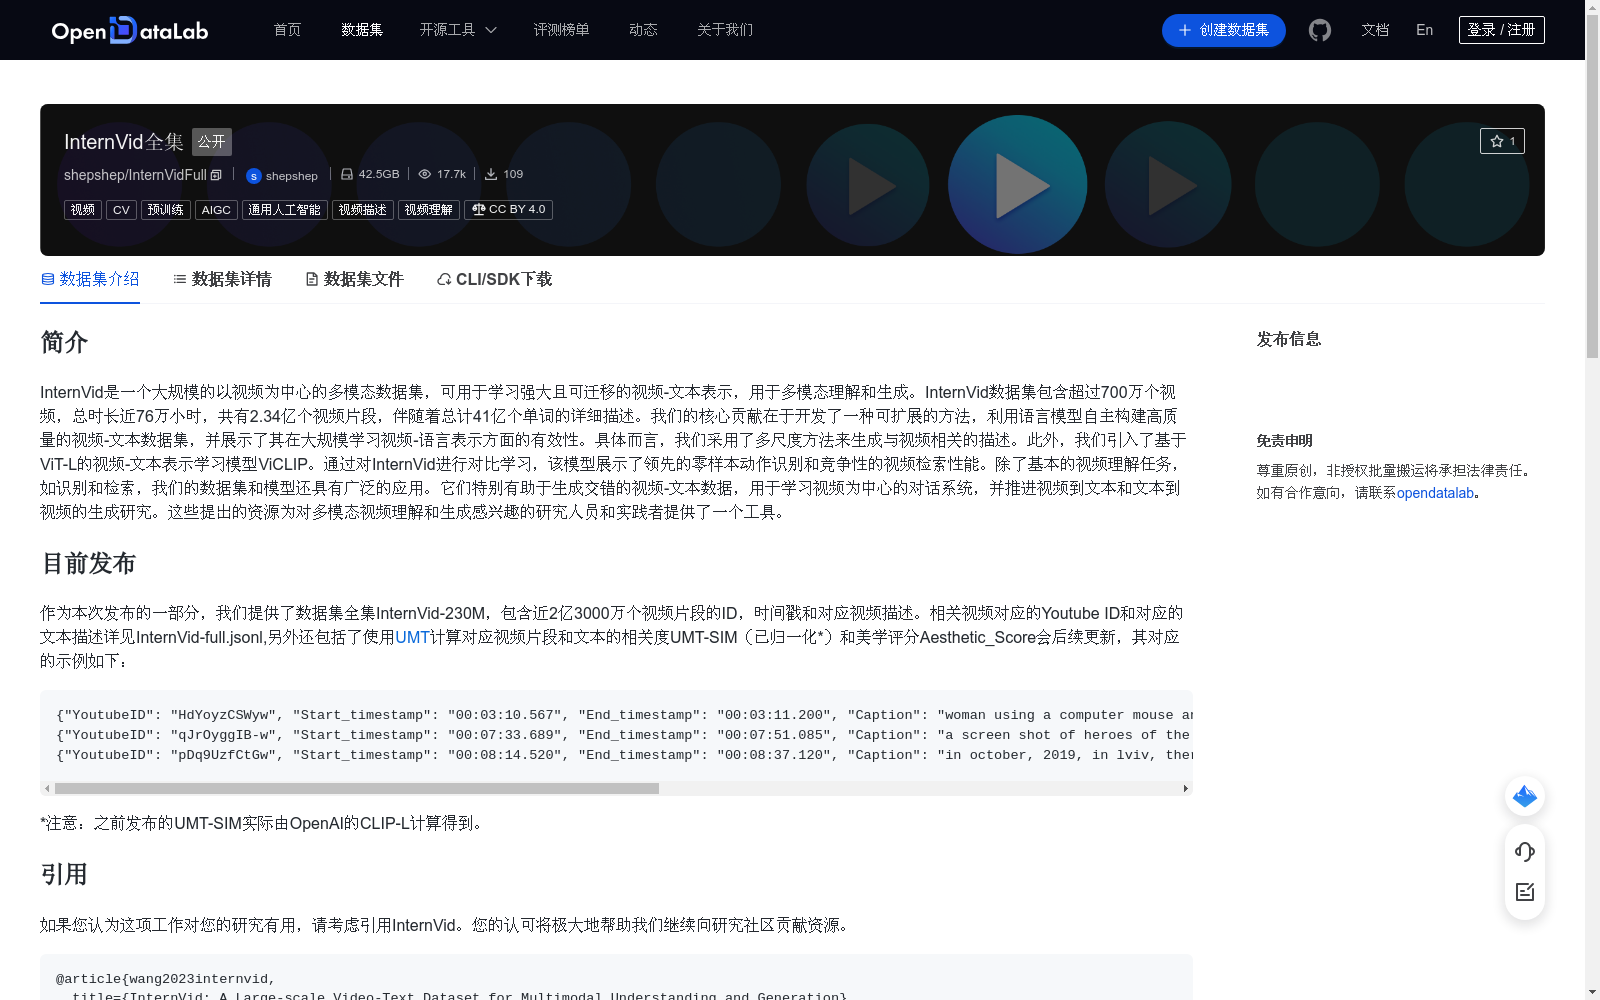Click the 视频理解 tag
The height and width of the screenshot is (1000, 1600).
(429, 210)
